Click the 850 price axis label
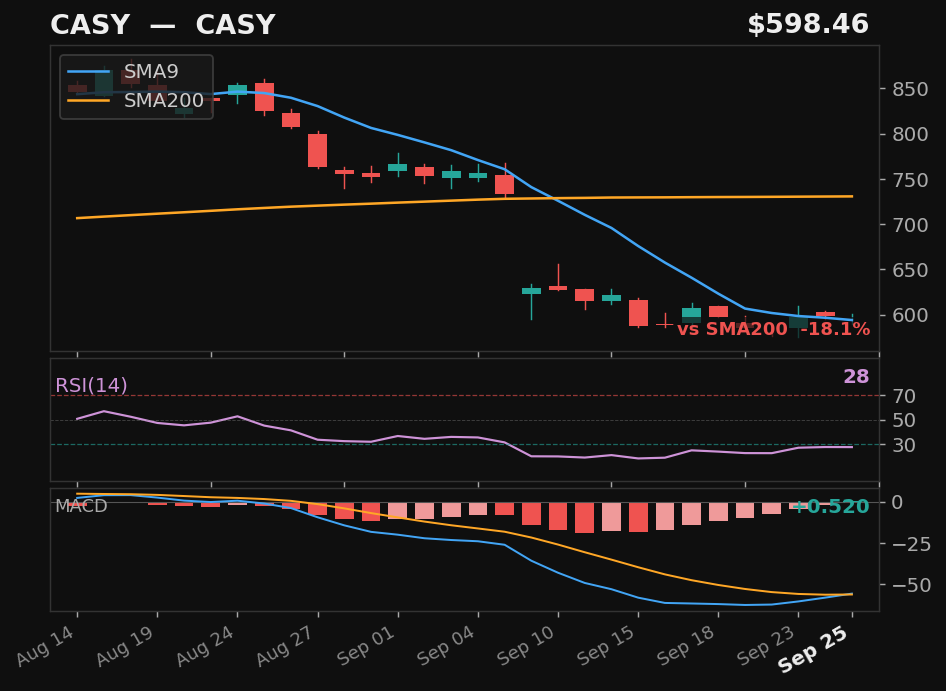The height and width of the screenshot is (691, 946). 910,89
